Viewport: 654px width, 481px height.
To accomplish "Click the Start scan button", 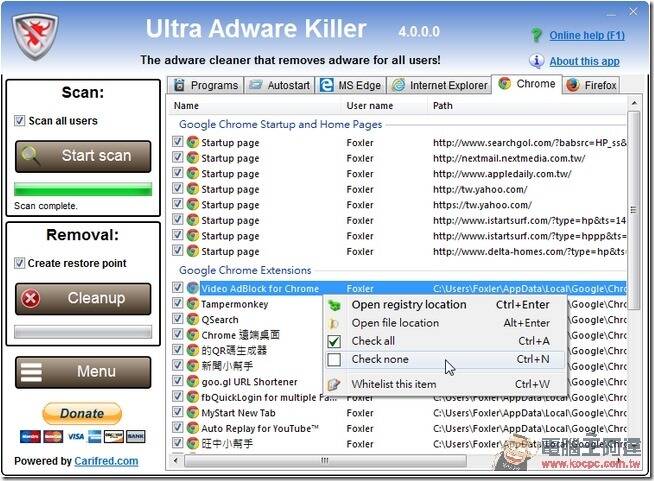I will pyautogui.click(x=83, y=156).
